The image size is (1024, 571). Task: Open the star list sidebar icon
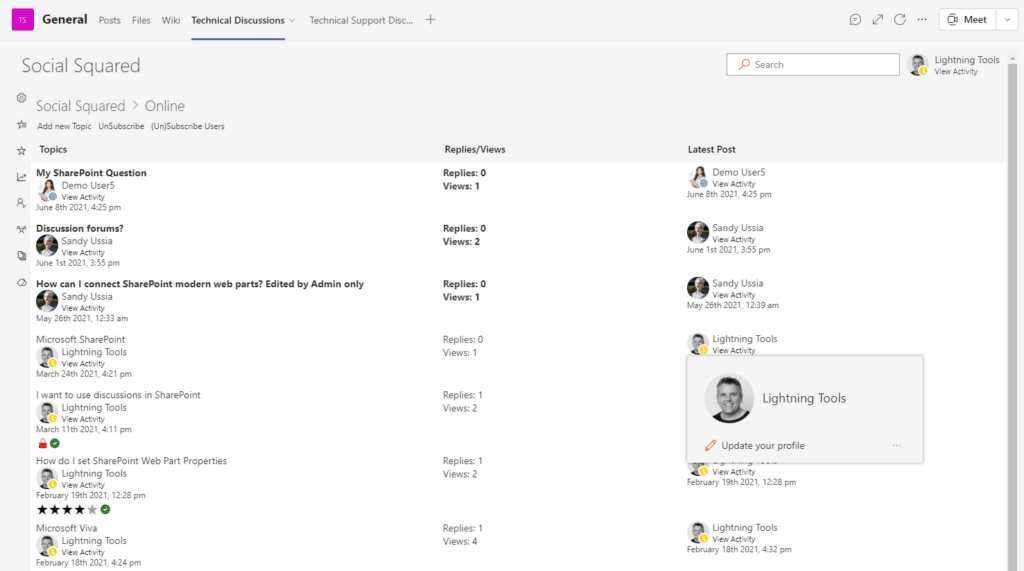point(21,124)
